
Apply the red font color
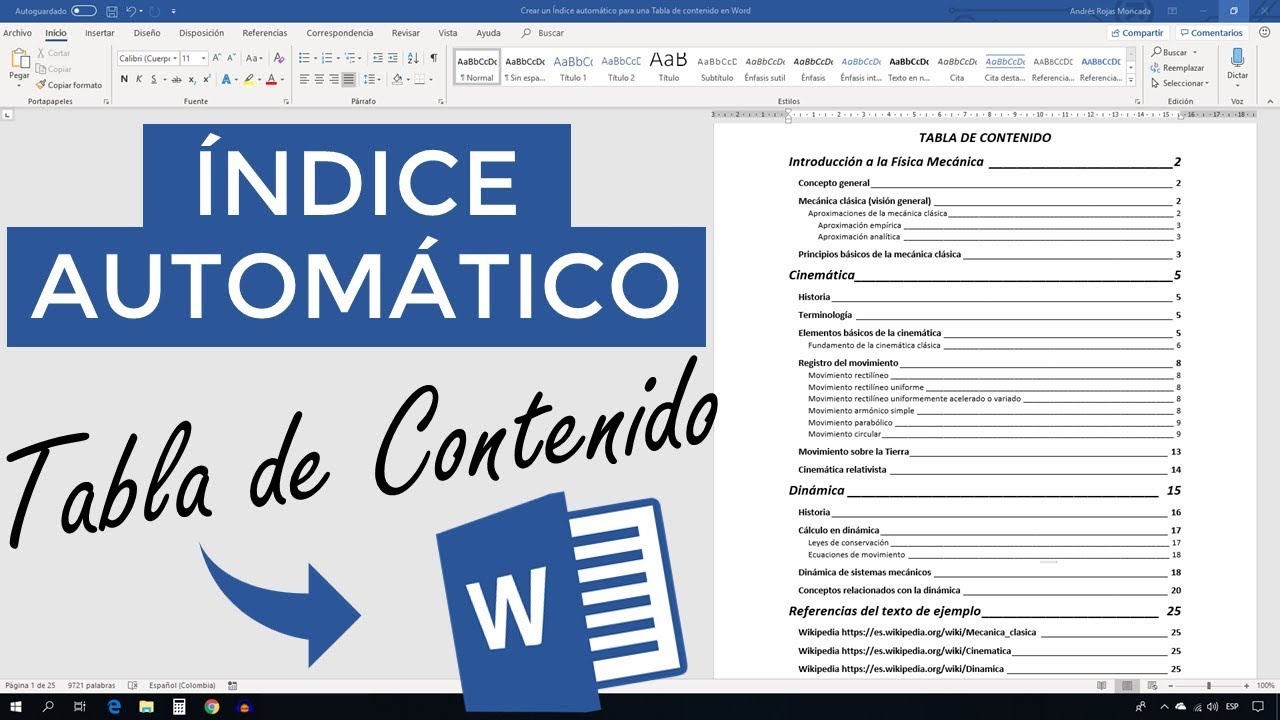click(x=272, y=79)
